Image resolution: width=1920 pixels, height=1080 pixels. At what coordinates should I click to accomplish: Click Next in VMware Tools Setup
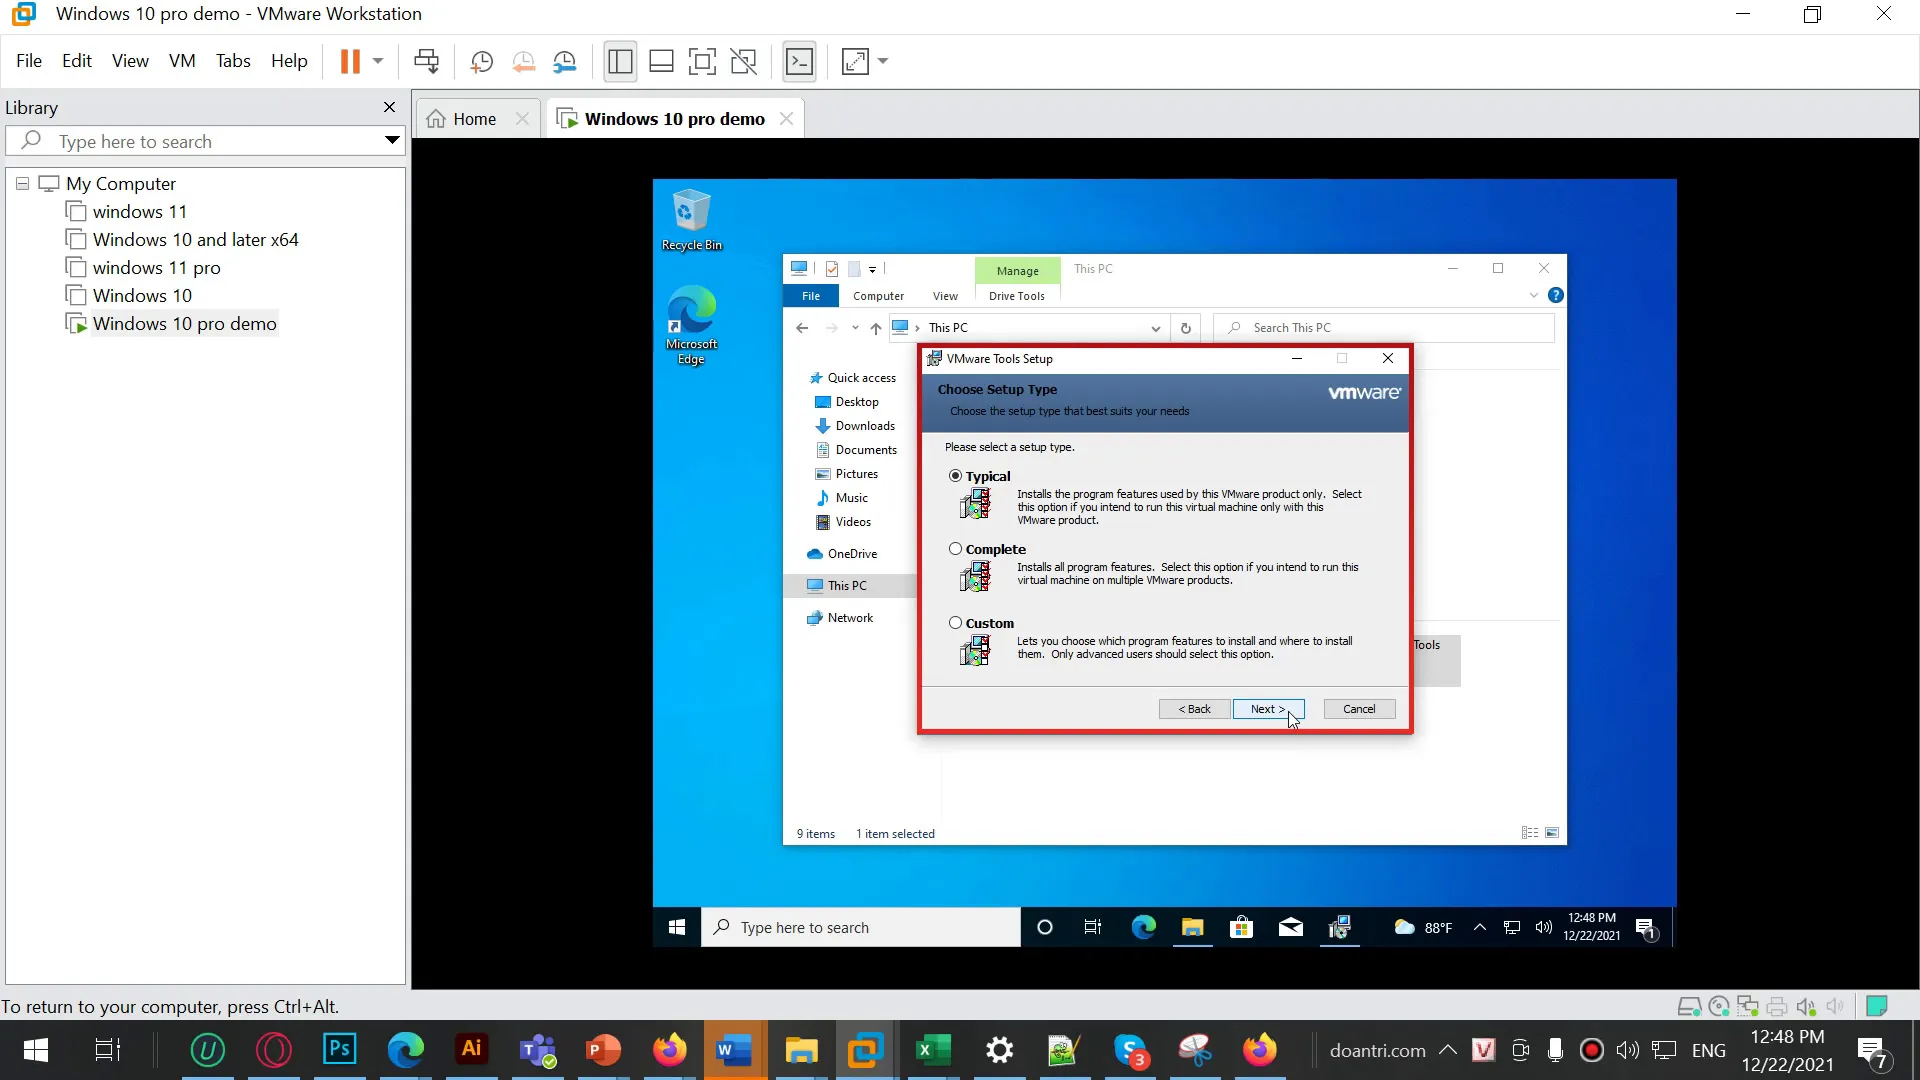click(x=1268, y=708)
